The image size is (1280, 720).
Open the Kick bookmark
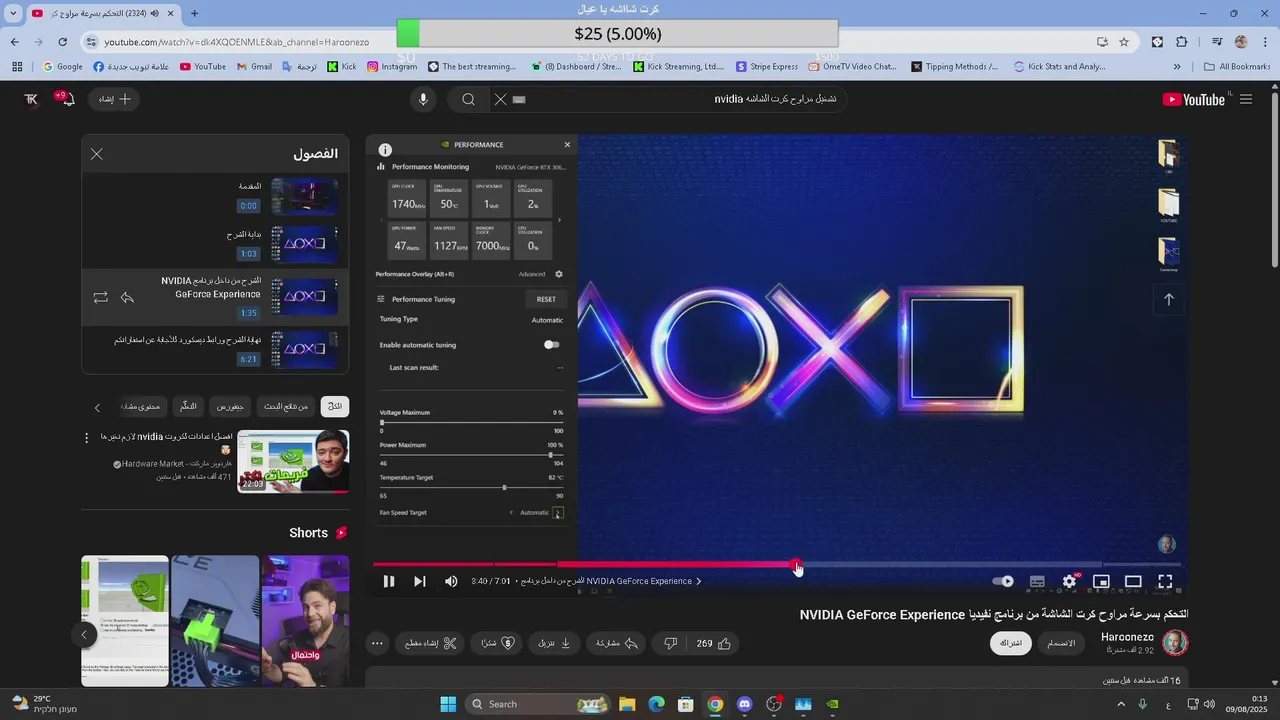point(342,67)
